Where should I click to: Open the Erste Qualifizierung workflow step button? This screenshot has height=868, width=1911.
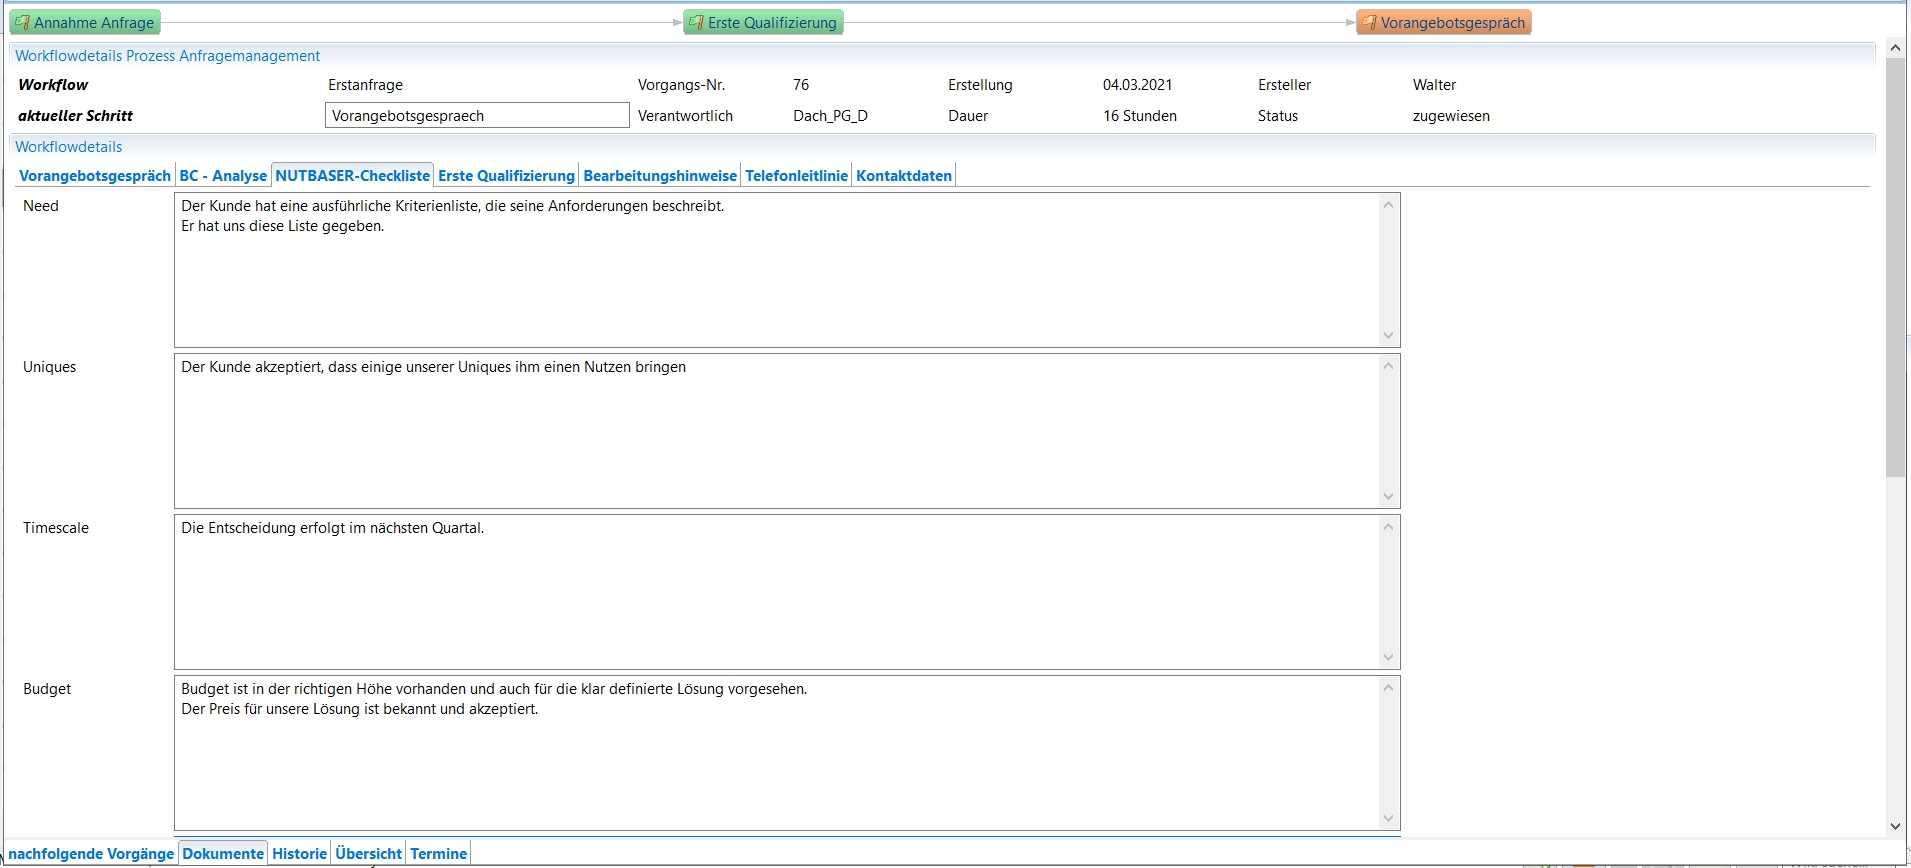763,23
